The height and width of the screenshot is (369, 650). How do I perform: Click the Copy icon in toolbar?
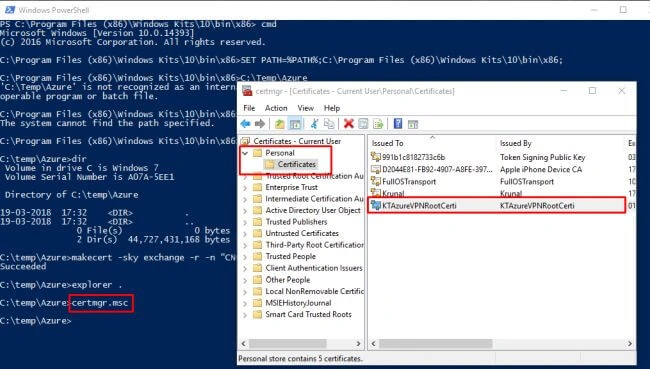click(329, 124)
